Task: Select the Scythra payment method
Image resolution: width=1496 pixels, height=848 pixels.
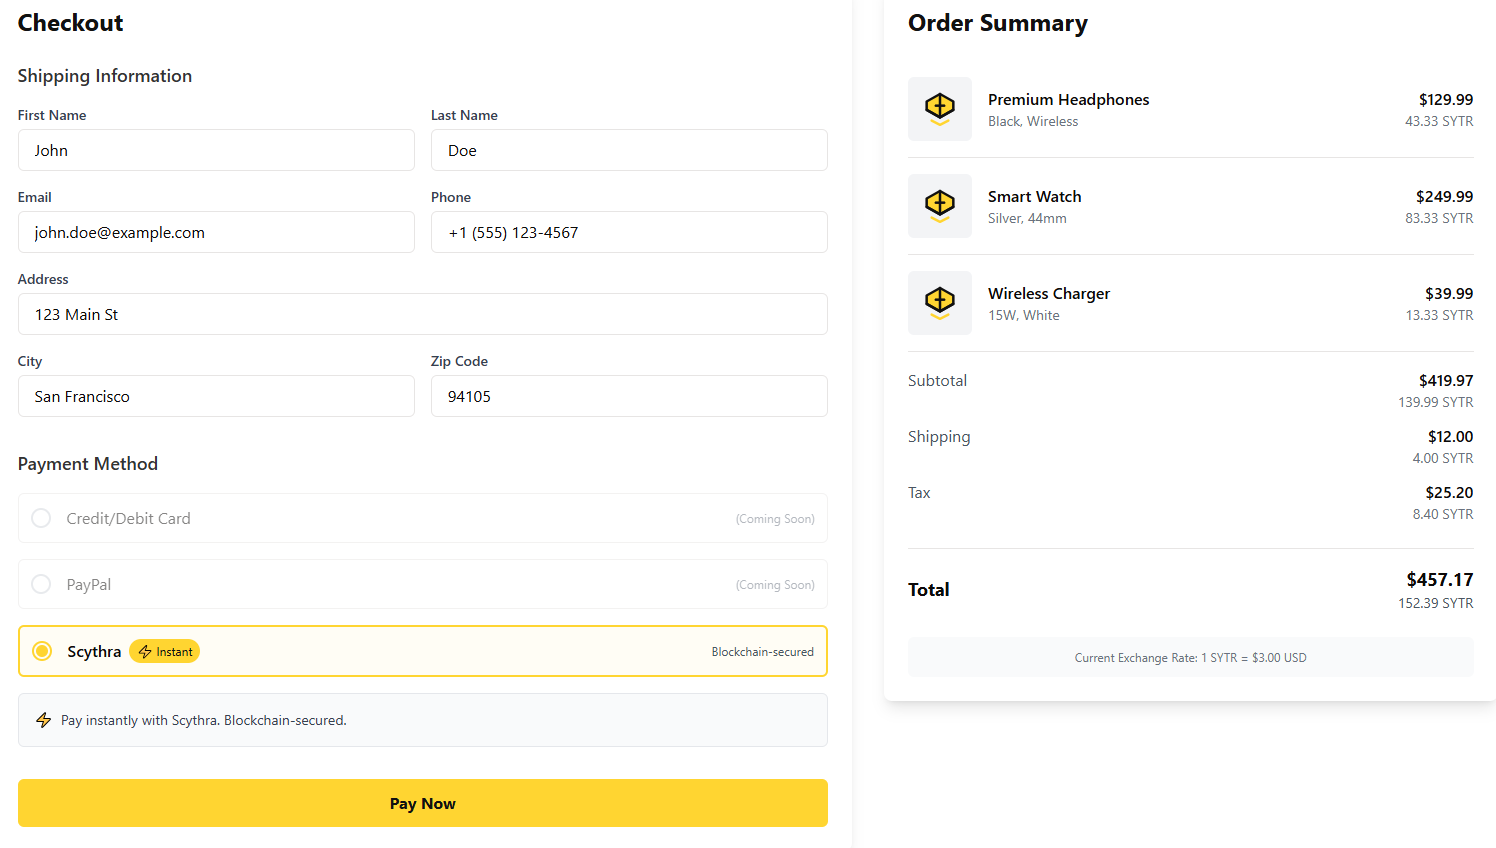Action: coord(422,651)
